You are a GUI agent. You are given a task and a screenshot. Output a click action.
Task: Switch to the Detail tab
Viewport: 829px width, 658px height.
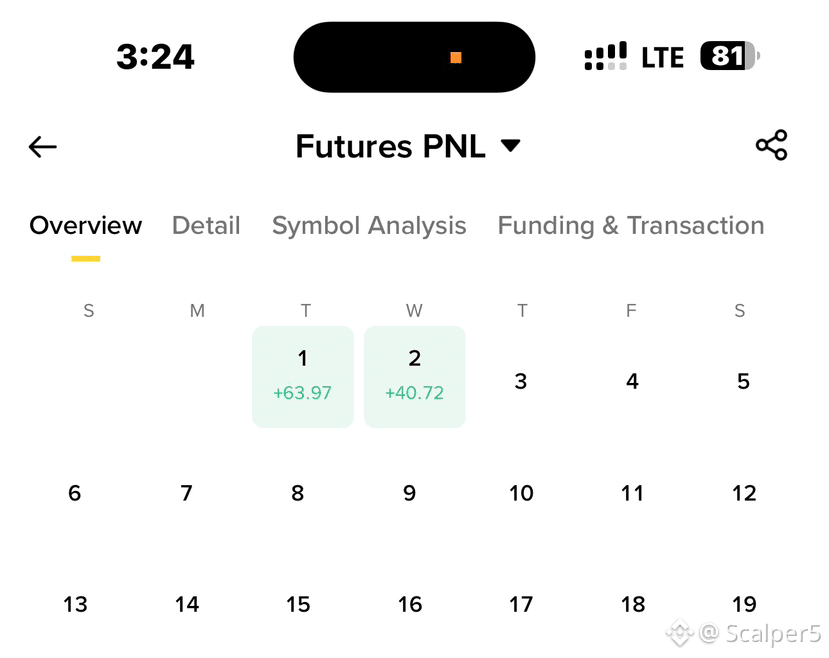click(206, 226)
